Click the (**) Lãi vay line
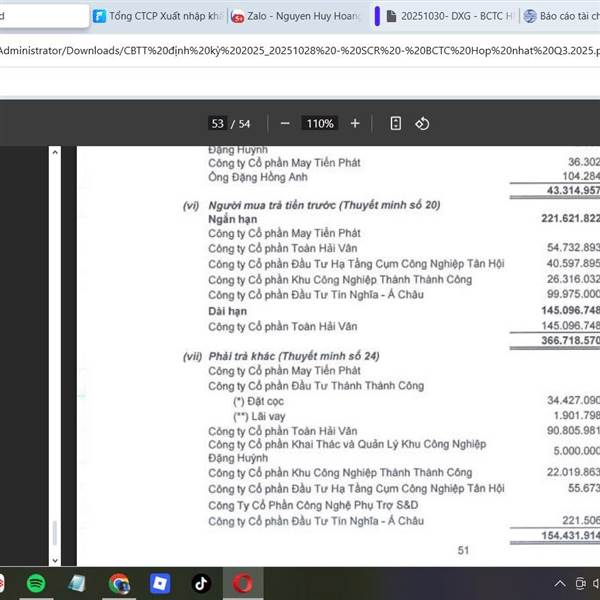Viewport: 600px width, 600px height. tap(259, 416)
